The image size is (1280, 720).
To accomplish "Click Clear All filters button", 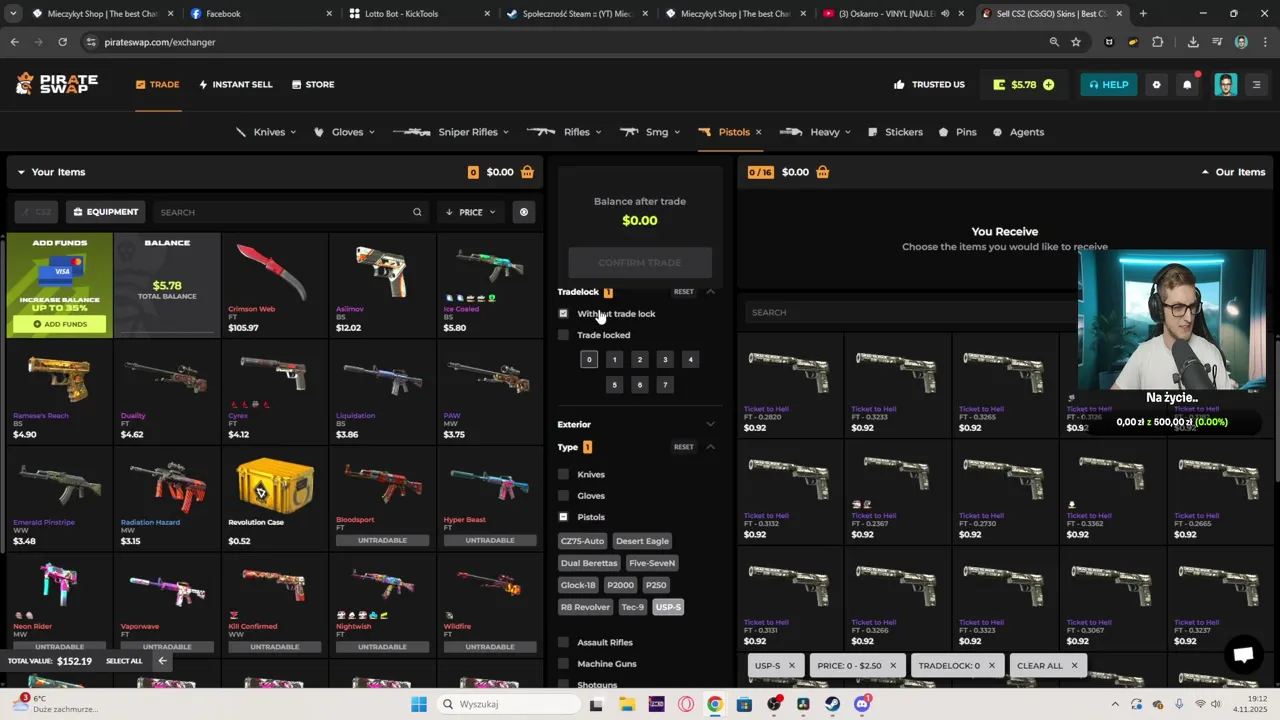I will (1048, 665).
